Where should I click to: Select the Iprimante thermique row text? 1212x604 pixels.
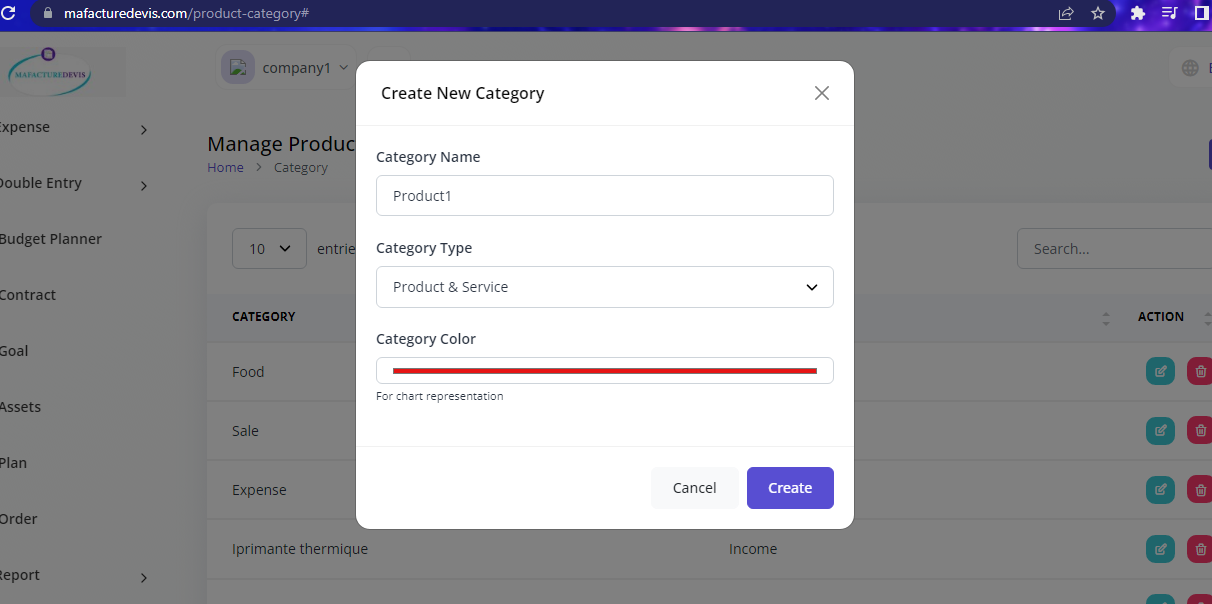[300, 549]
